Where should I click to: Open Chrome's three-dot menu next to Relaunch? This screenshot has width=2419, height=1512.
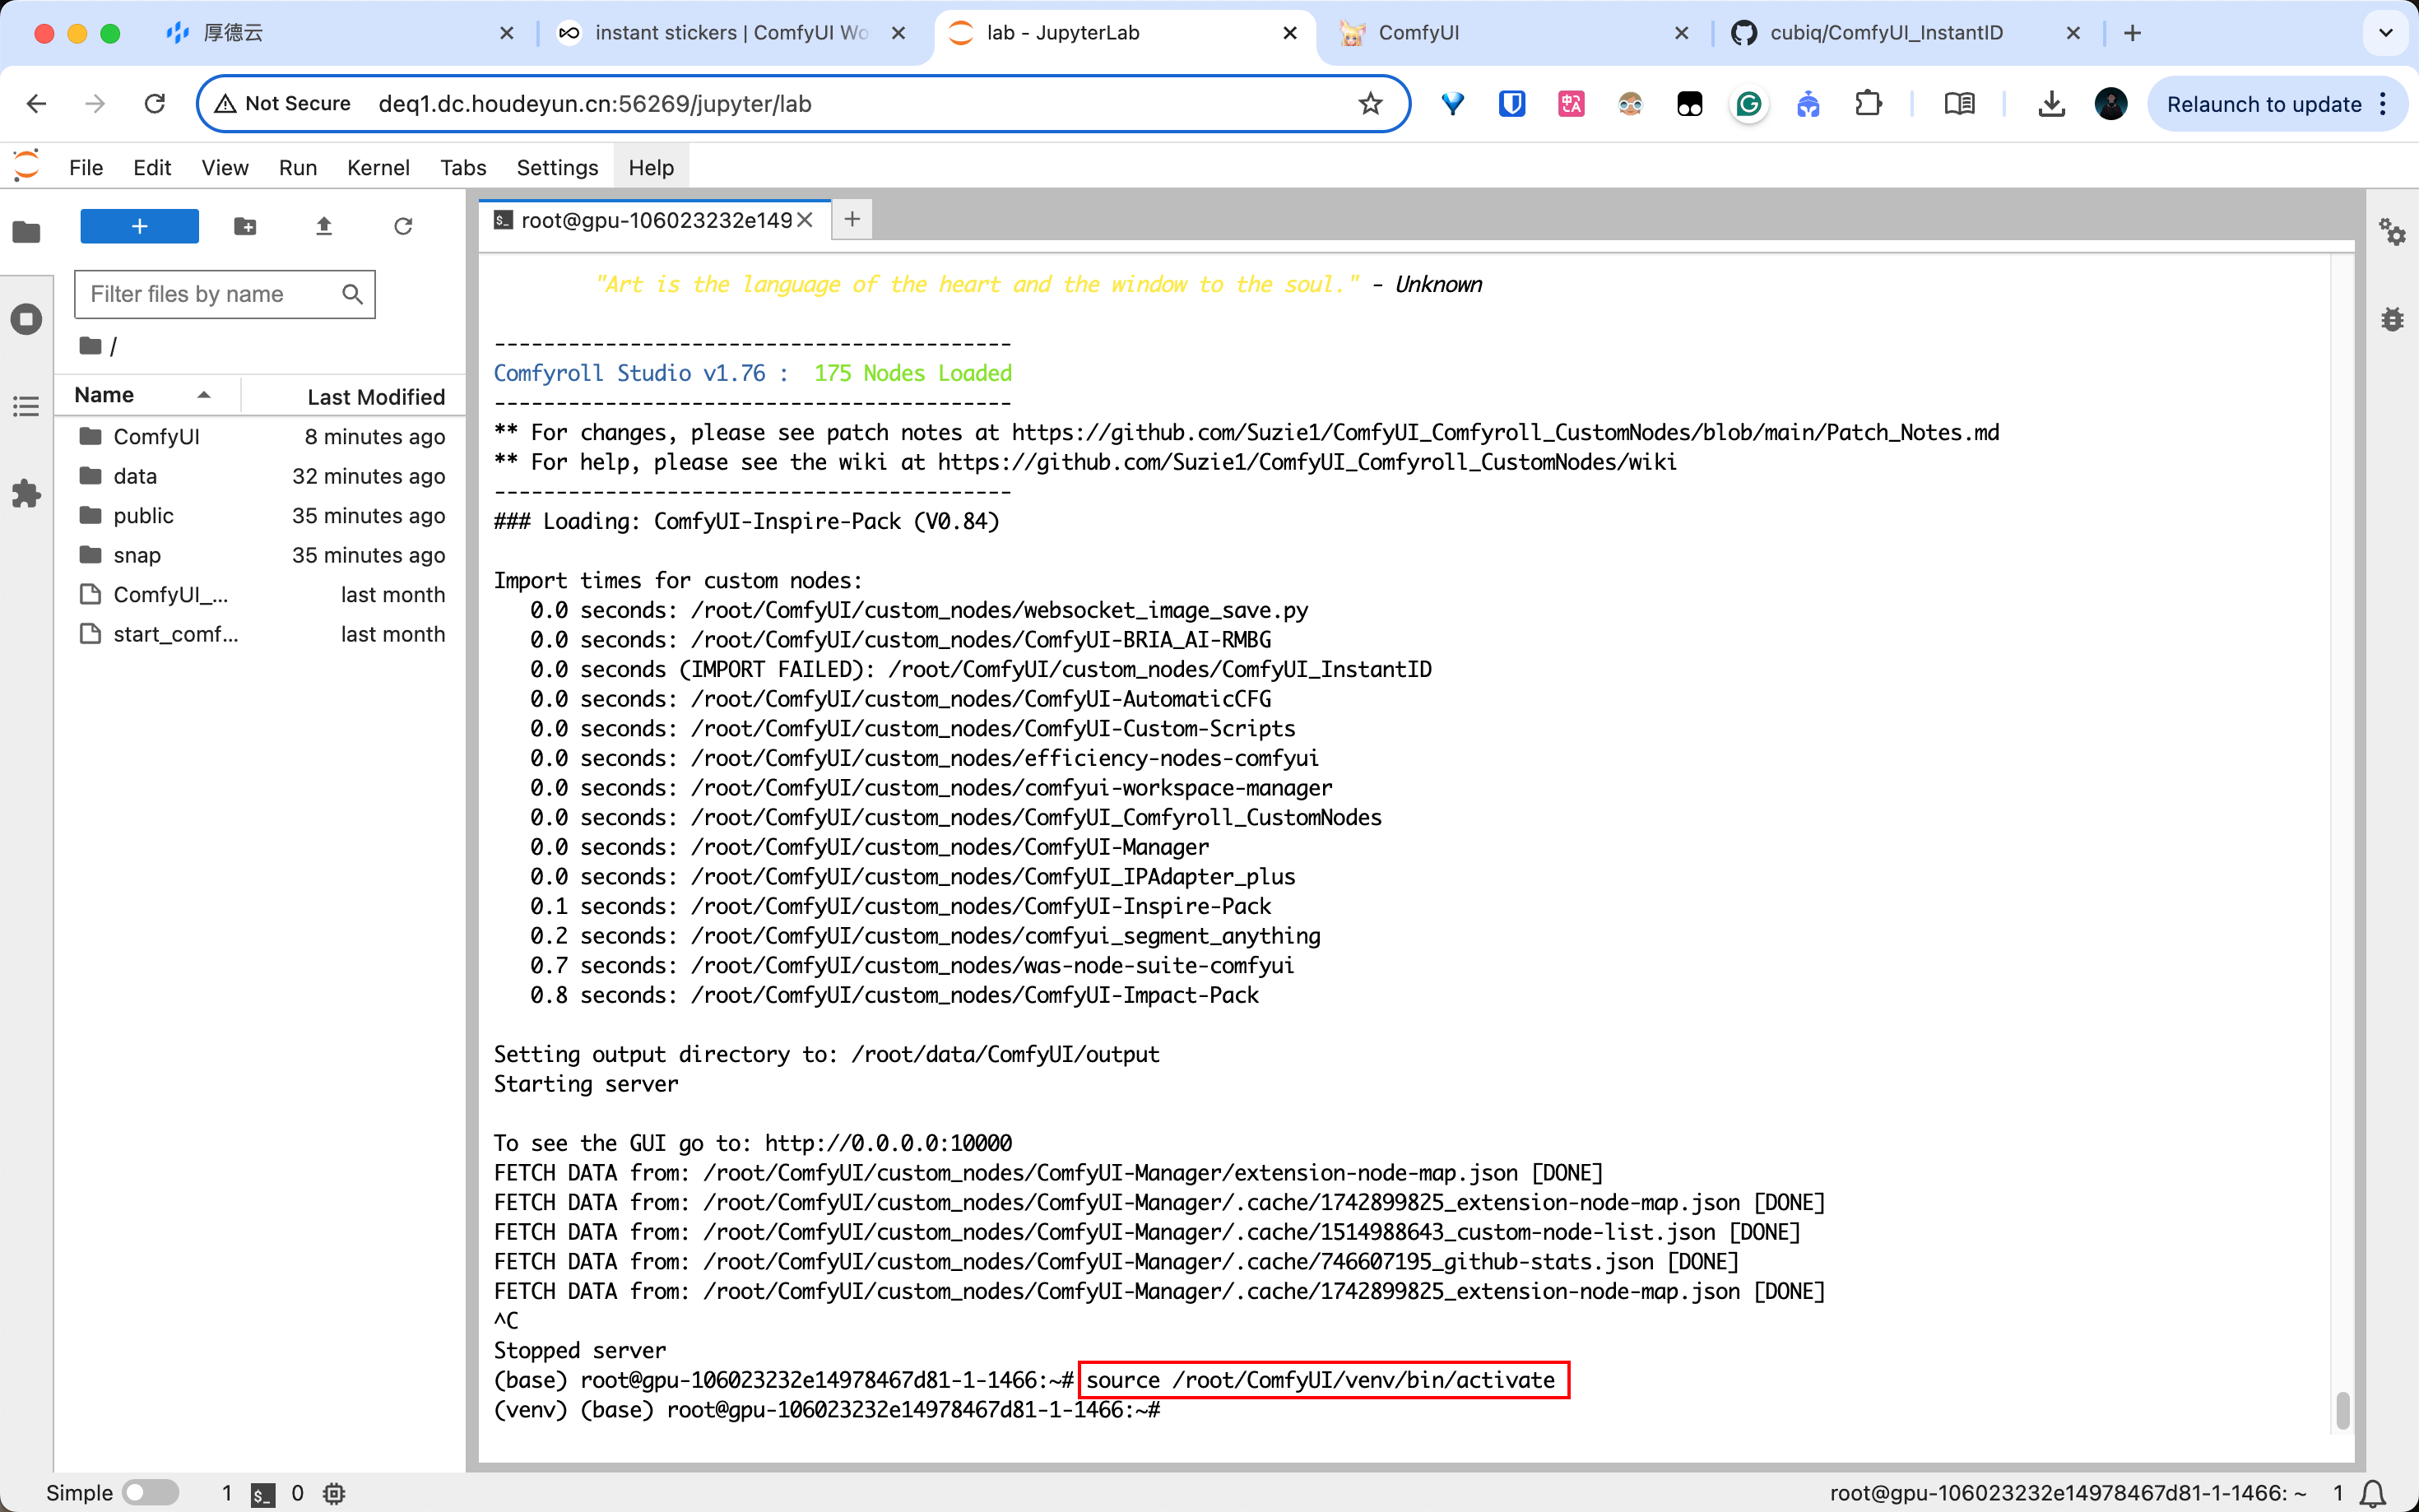(2384, 104)
